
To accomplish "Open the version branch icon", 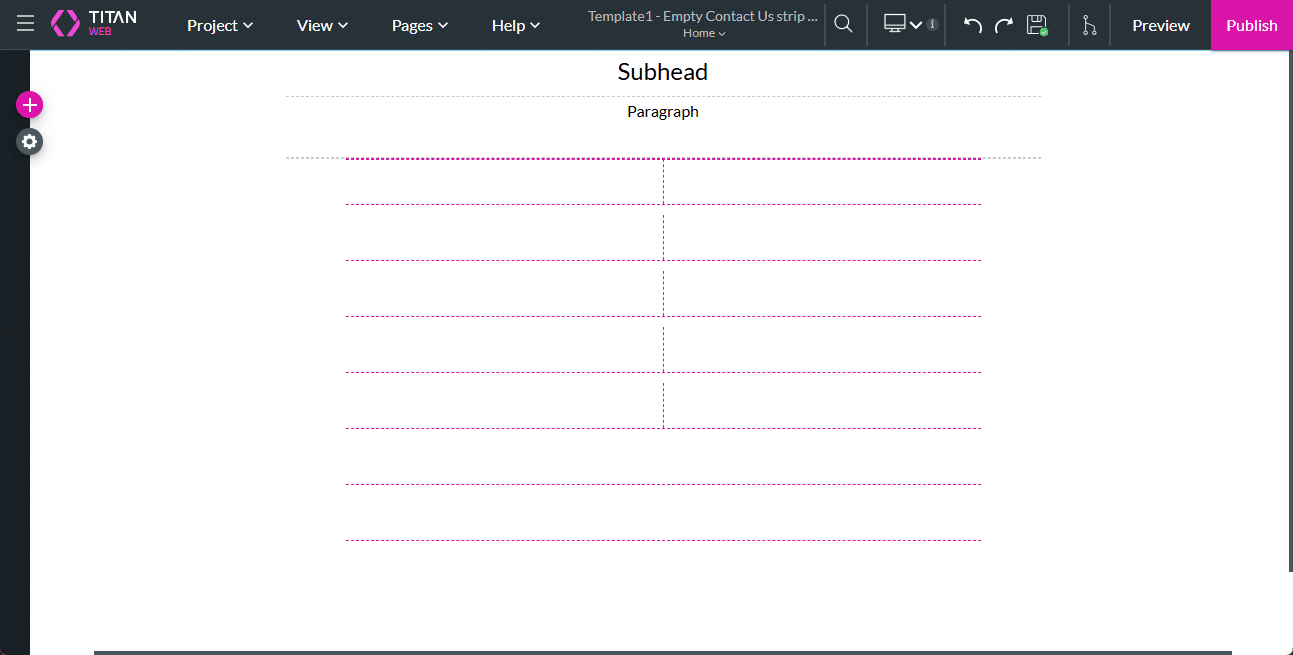I will click(x=1089, y=25).
